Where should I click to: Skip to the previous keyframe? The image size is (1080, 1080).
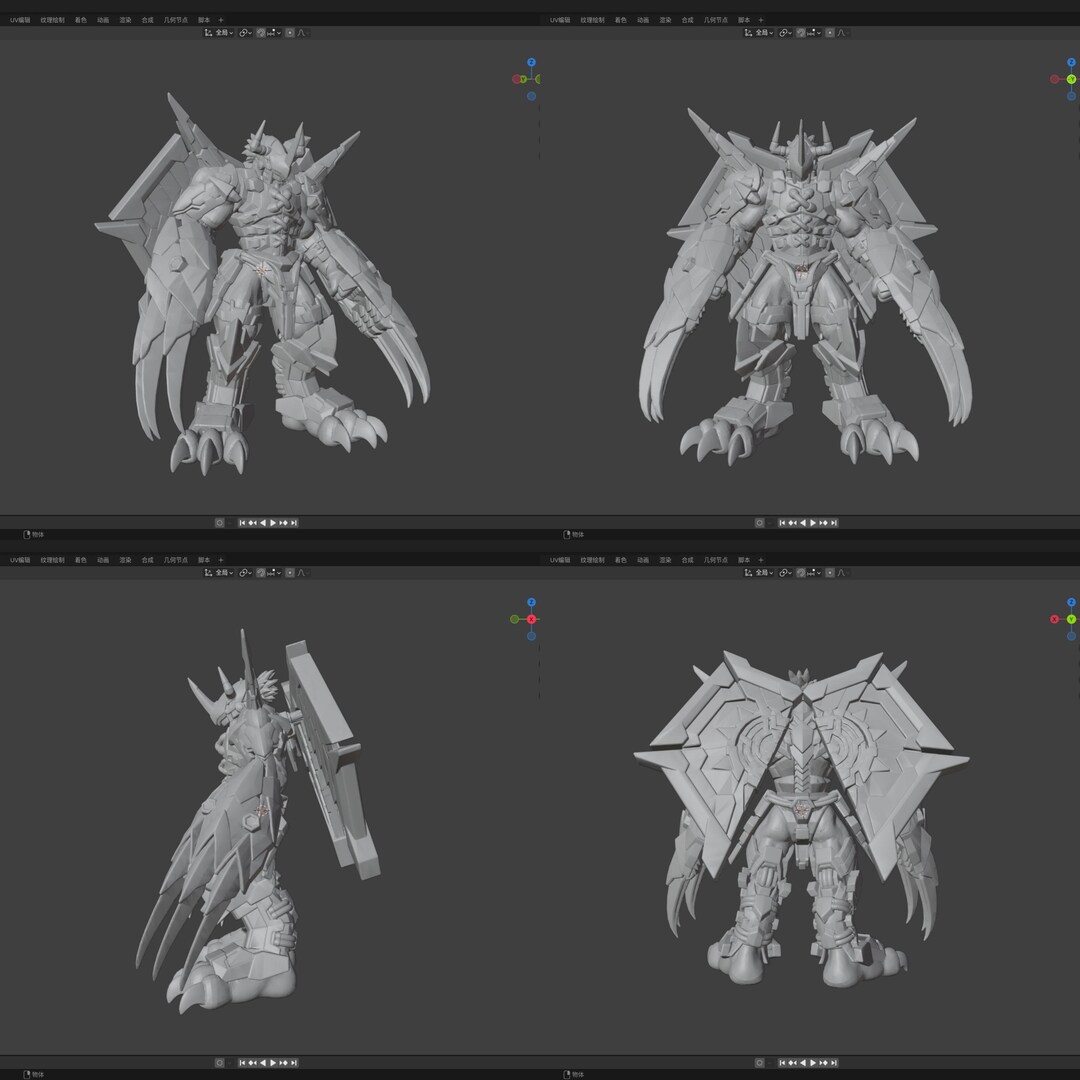tap(253, 521)
